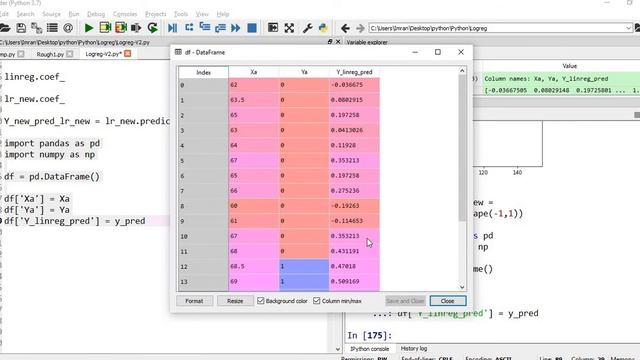Image resolution: width=640 pixels, height=360 pixels.
Task: Go forward with the right arrow icon
Action: tap(360, 28)
